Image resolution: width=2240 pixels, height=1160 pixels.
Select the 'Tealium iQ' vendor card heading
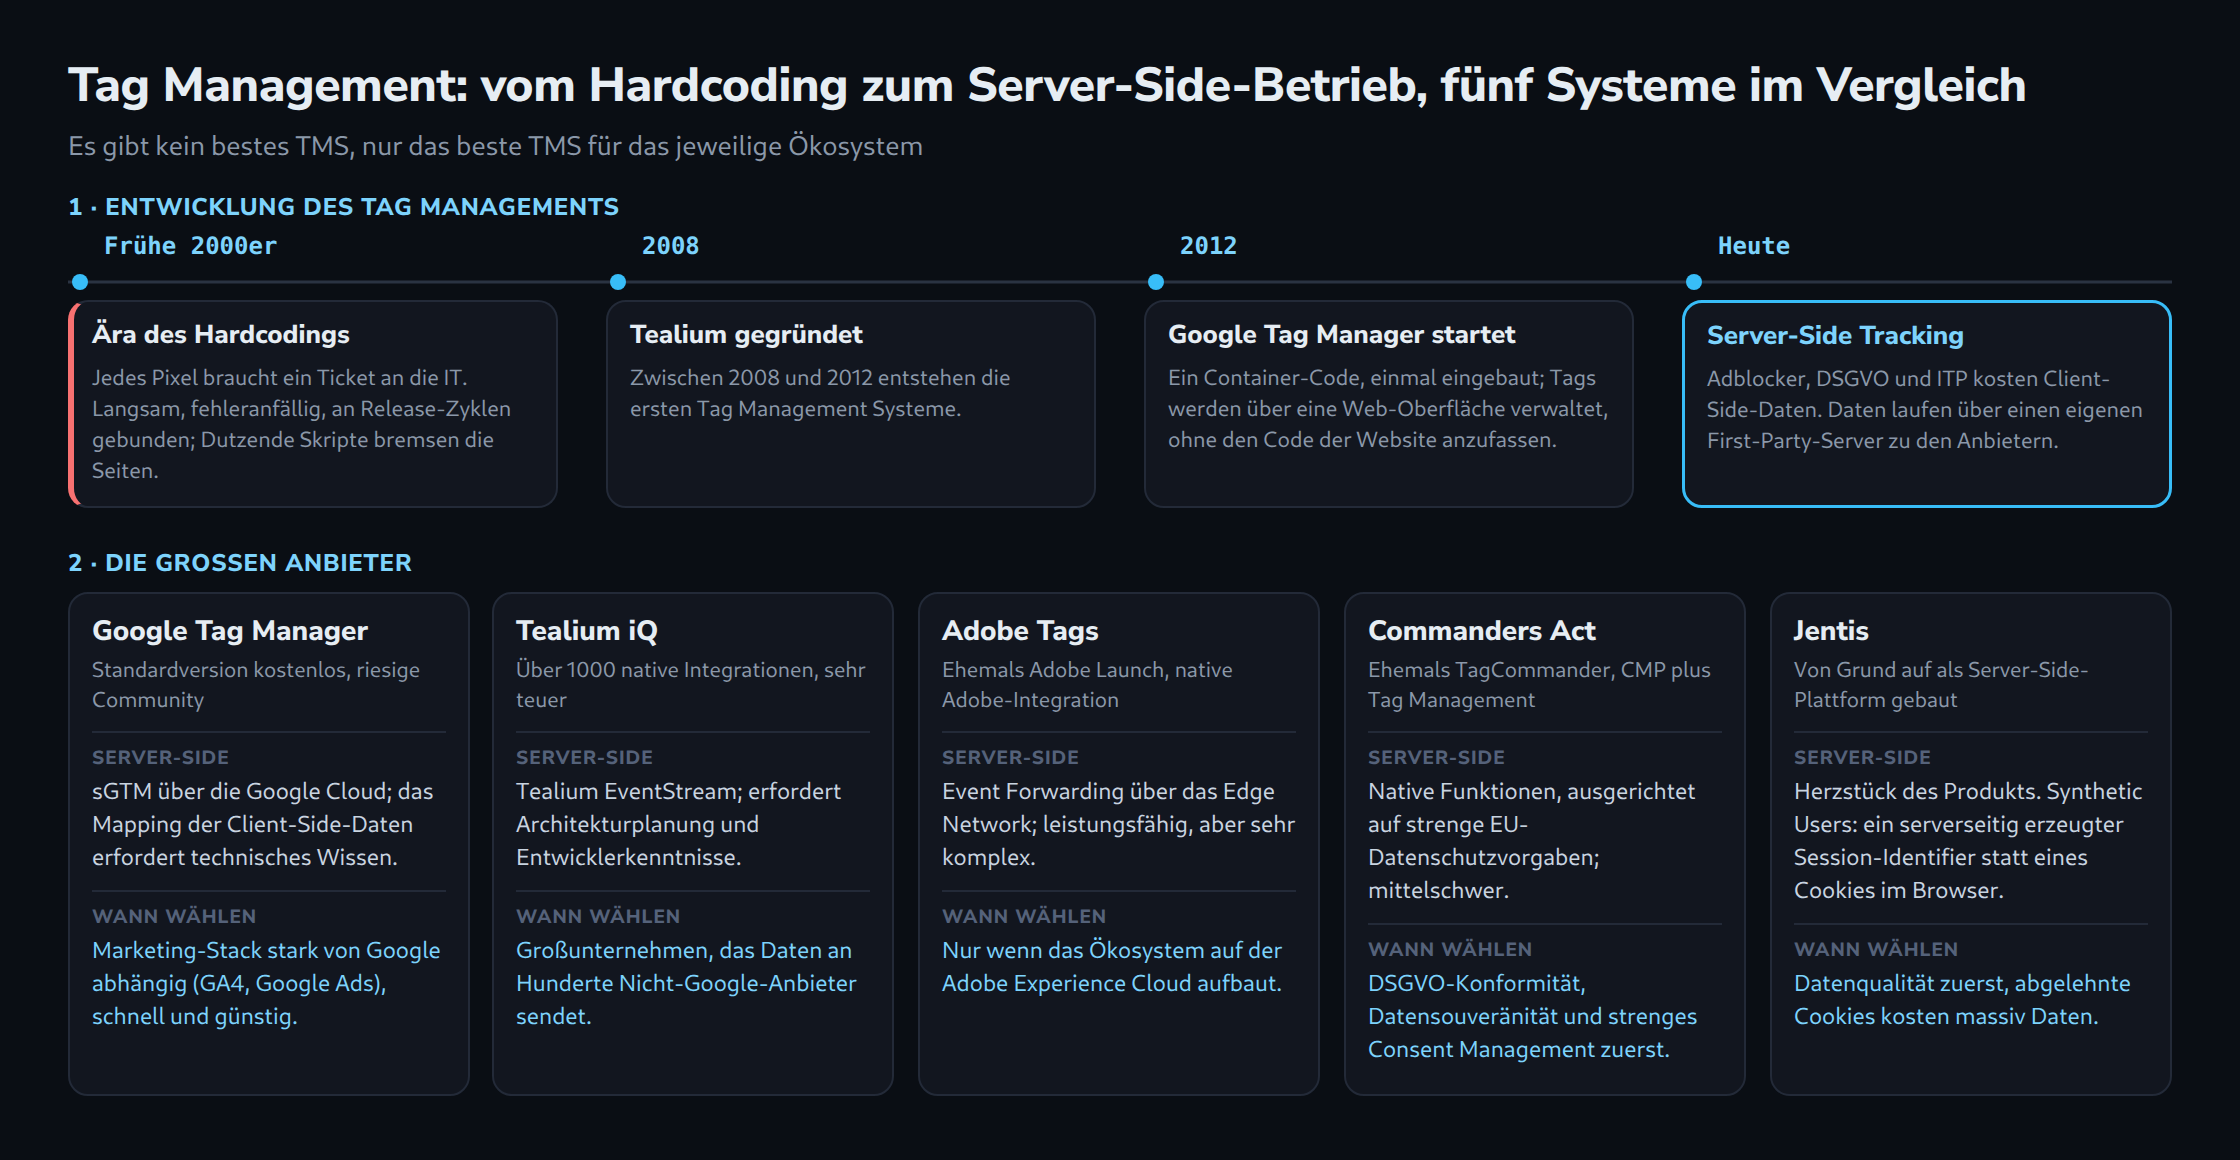(587, 630)
